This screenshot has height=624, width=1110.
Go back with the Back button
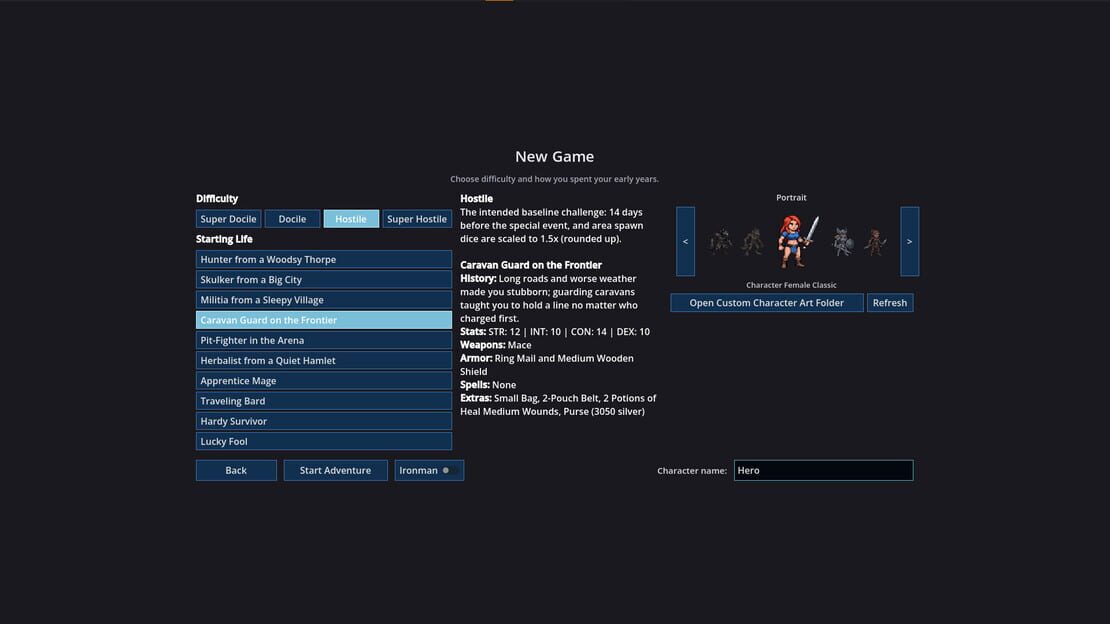(x=236, y=470)
